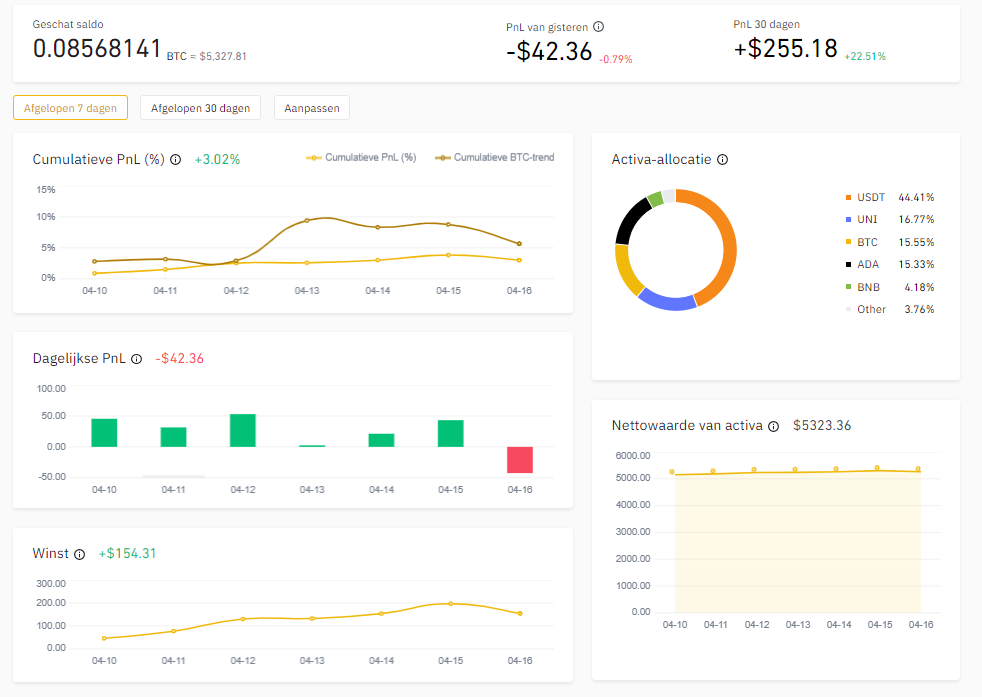Open info tooltip for Activa-allocatie

pos(723,159)
